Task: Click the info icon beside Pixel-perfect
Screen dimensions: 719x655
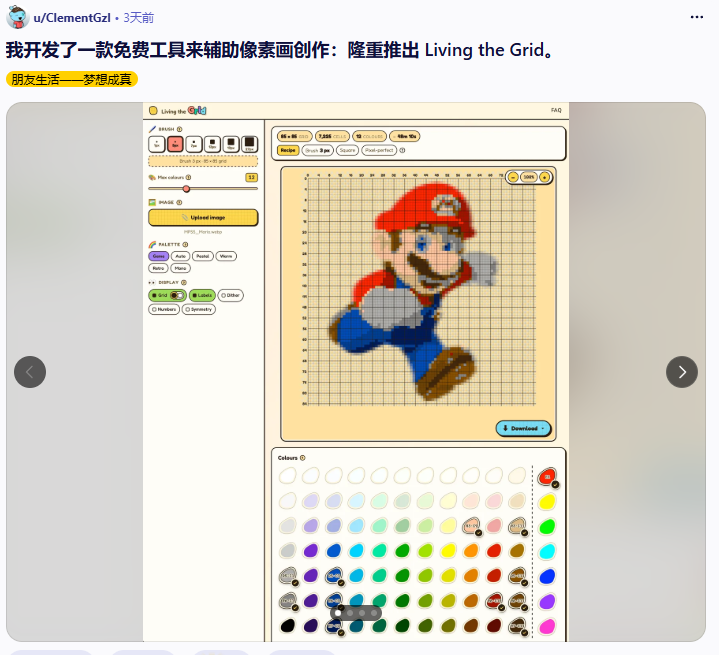Action: pos(402,150)
